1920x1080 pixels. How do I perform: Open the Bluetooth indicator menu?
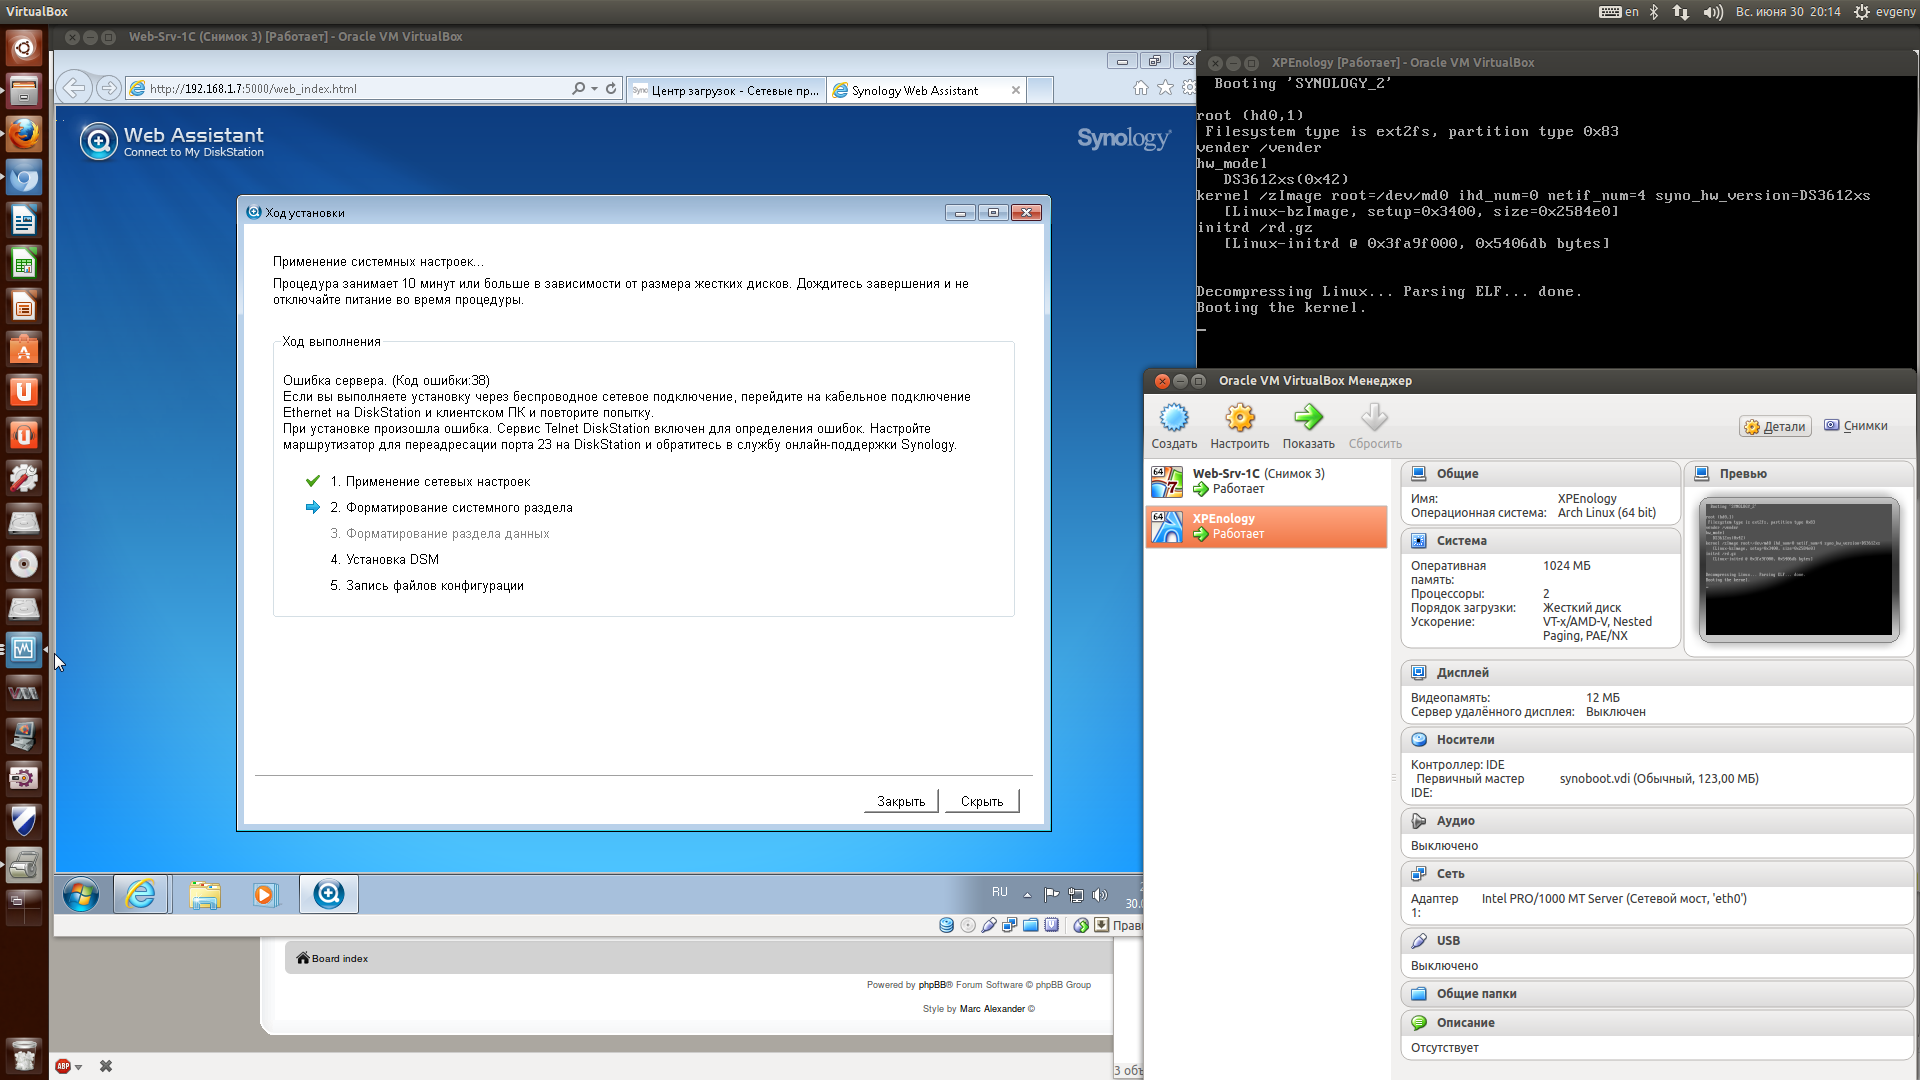1654,12
